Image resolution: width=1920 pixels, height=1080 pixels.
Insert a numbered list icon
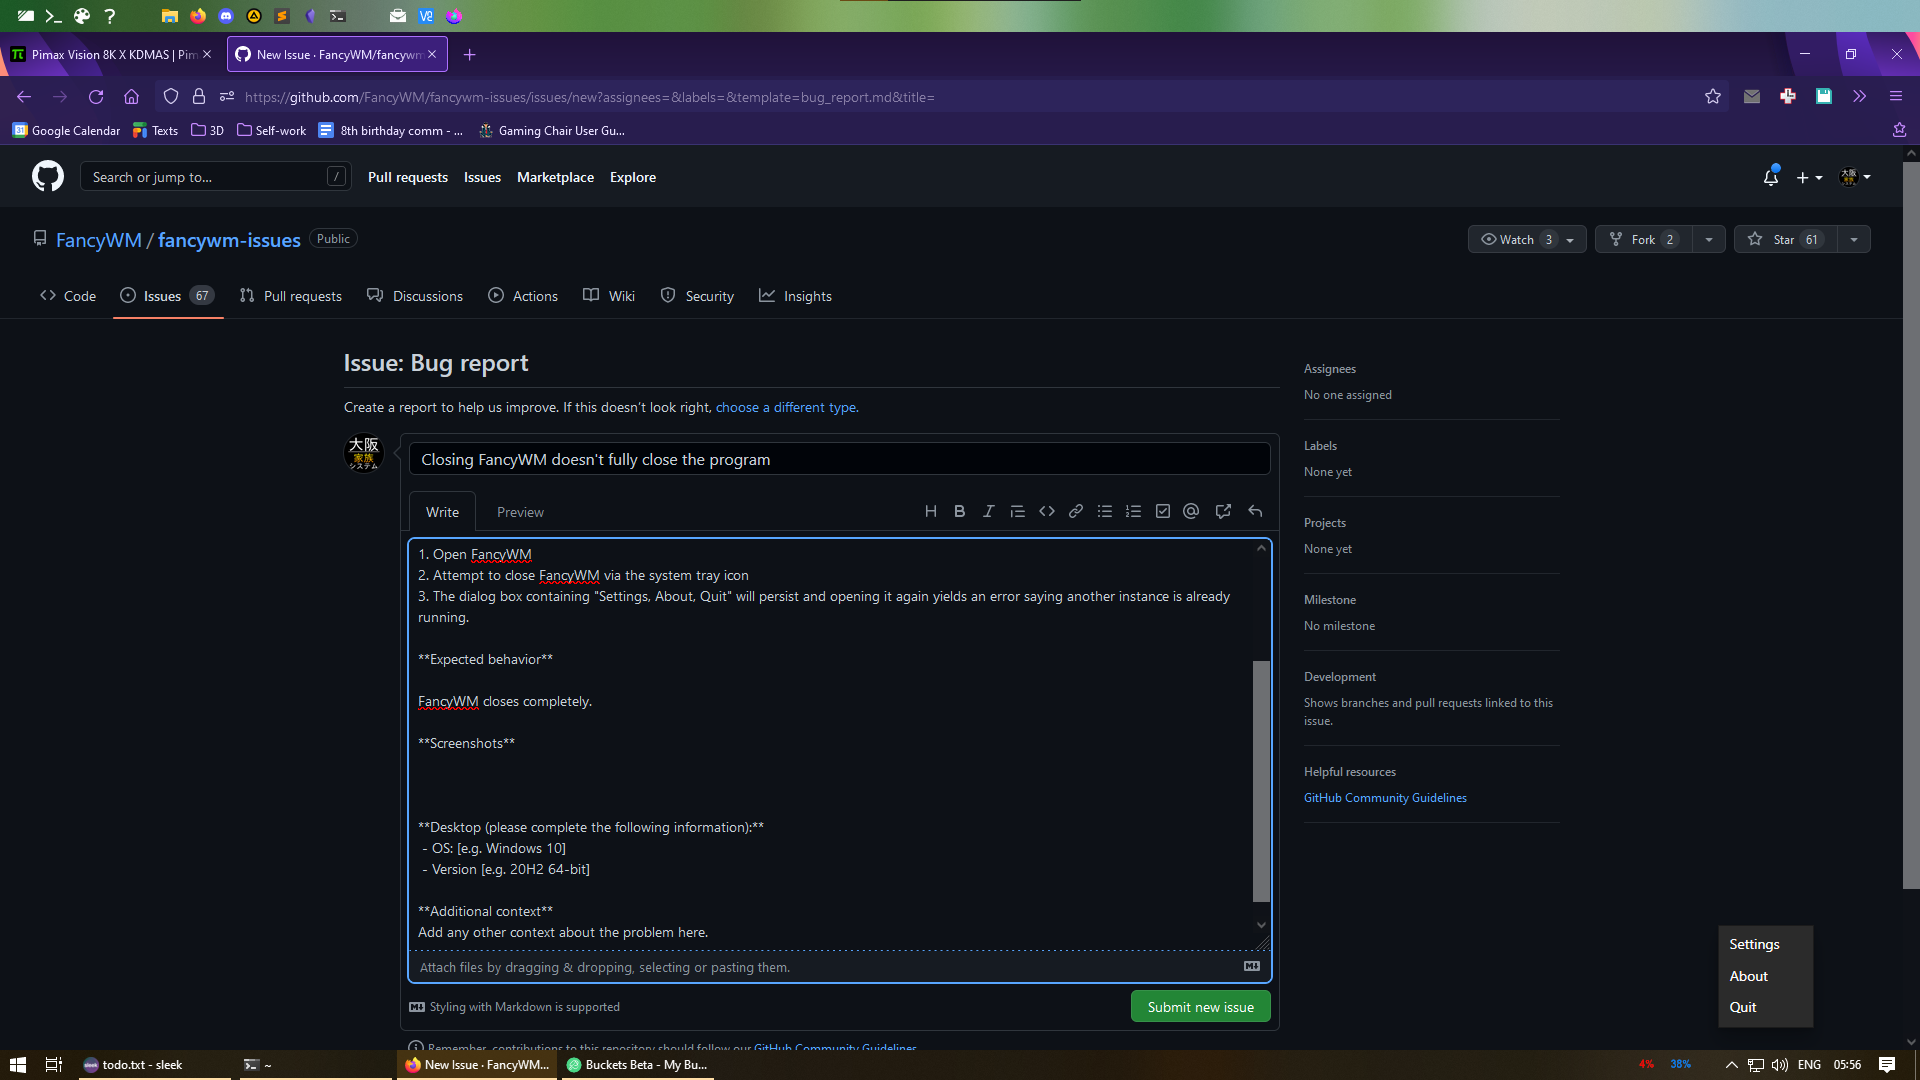[x=1133, y=511]
